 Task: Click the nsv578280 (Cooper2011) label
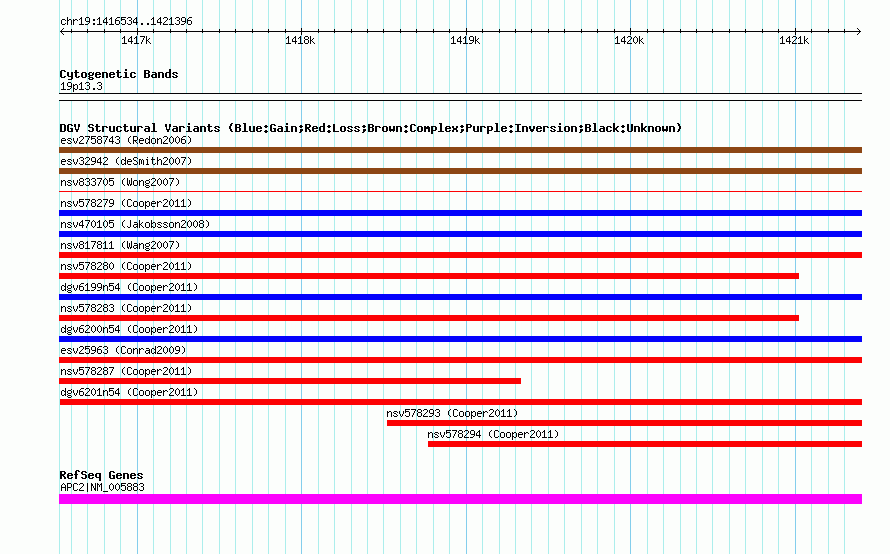click(x=126, y=266)
